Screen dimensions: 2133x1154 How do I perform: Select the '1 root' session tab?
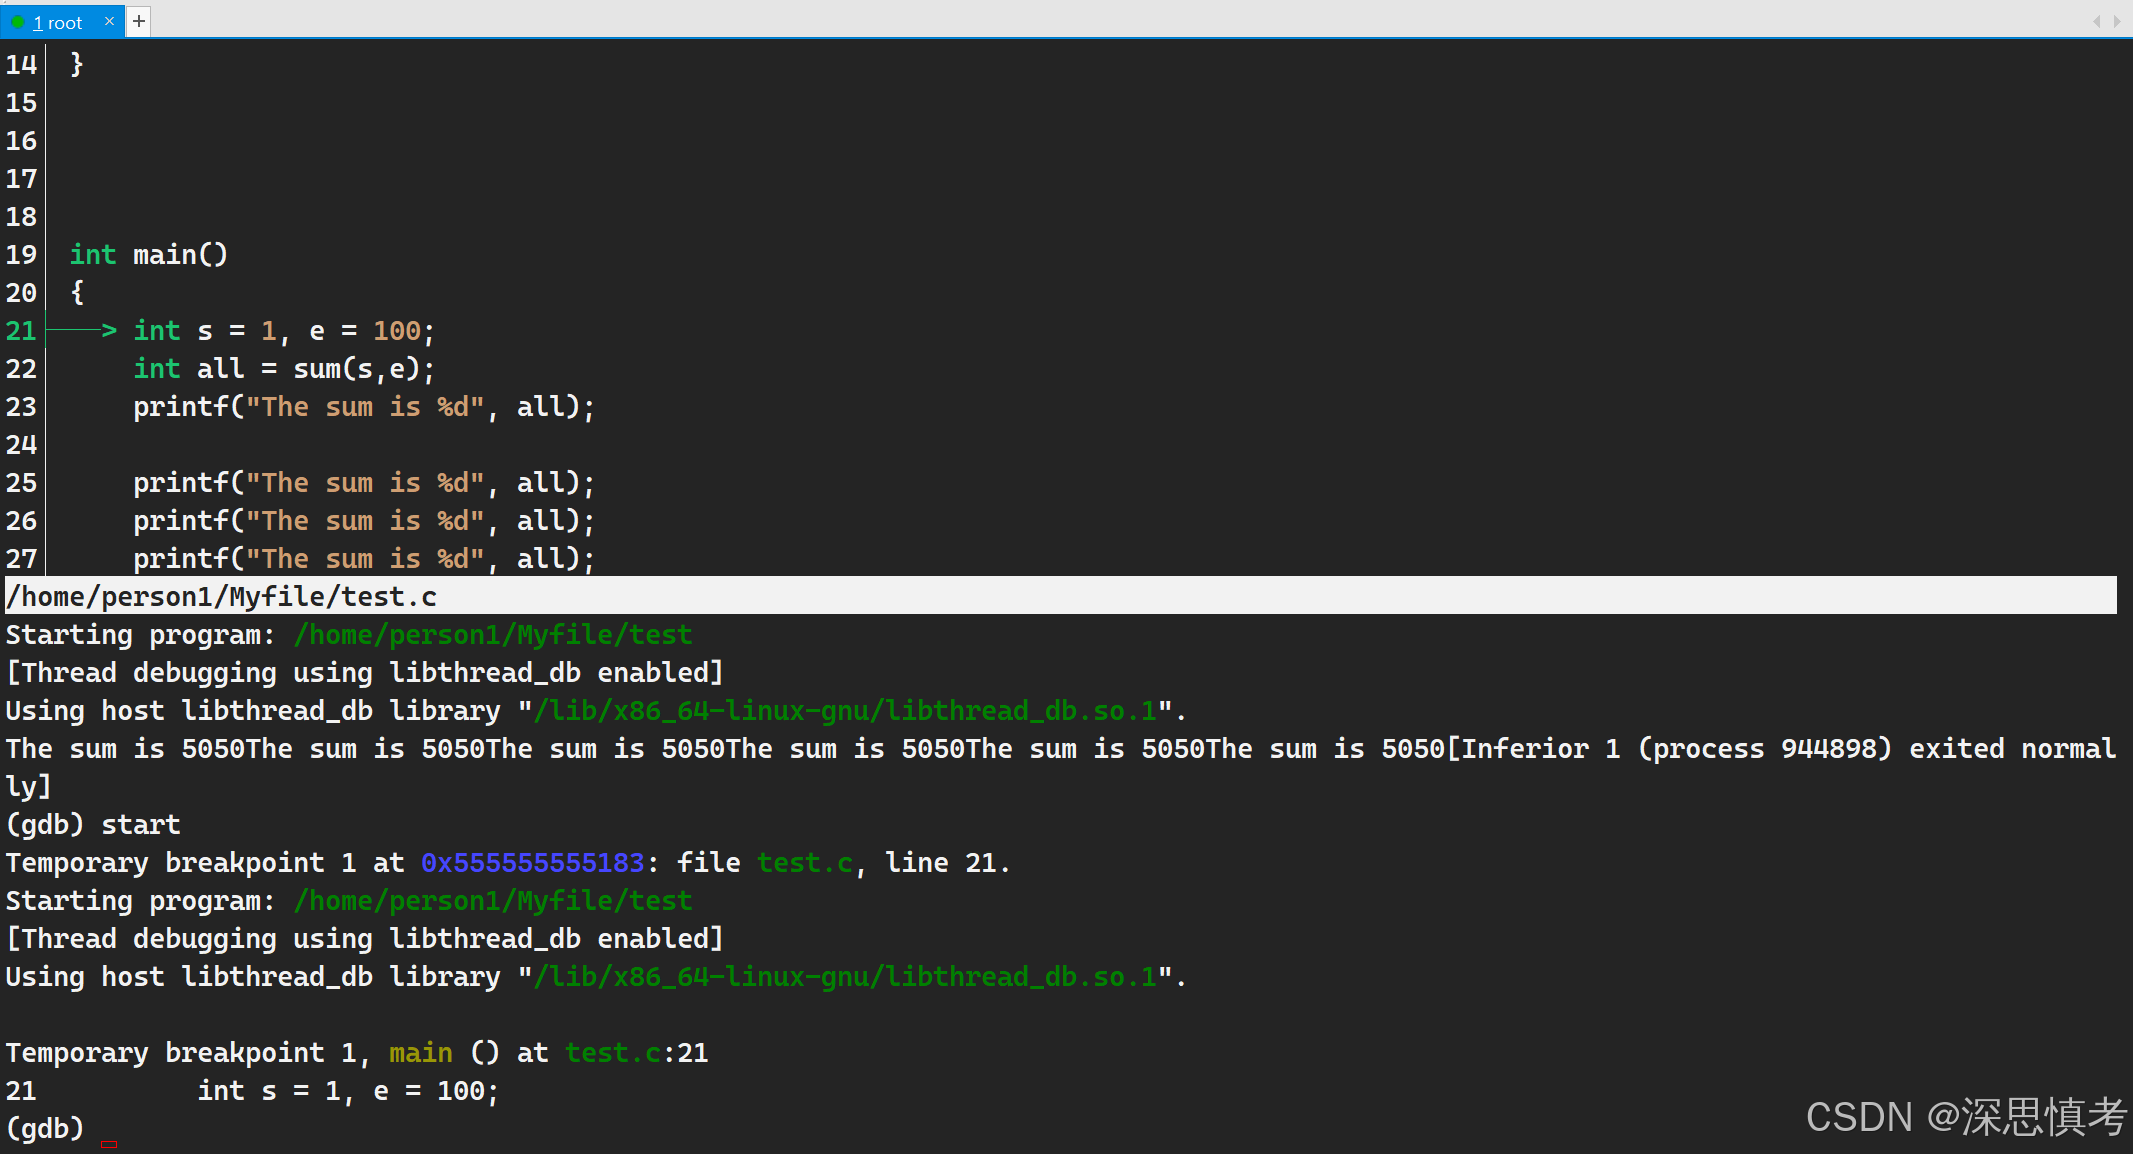tap(58, 22)
